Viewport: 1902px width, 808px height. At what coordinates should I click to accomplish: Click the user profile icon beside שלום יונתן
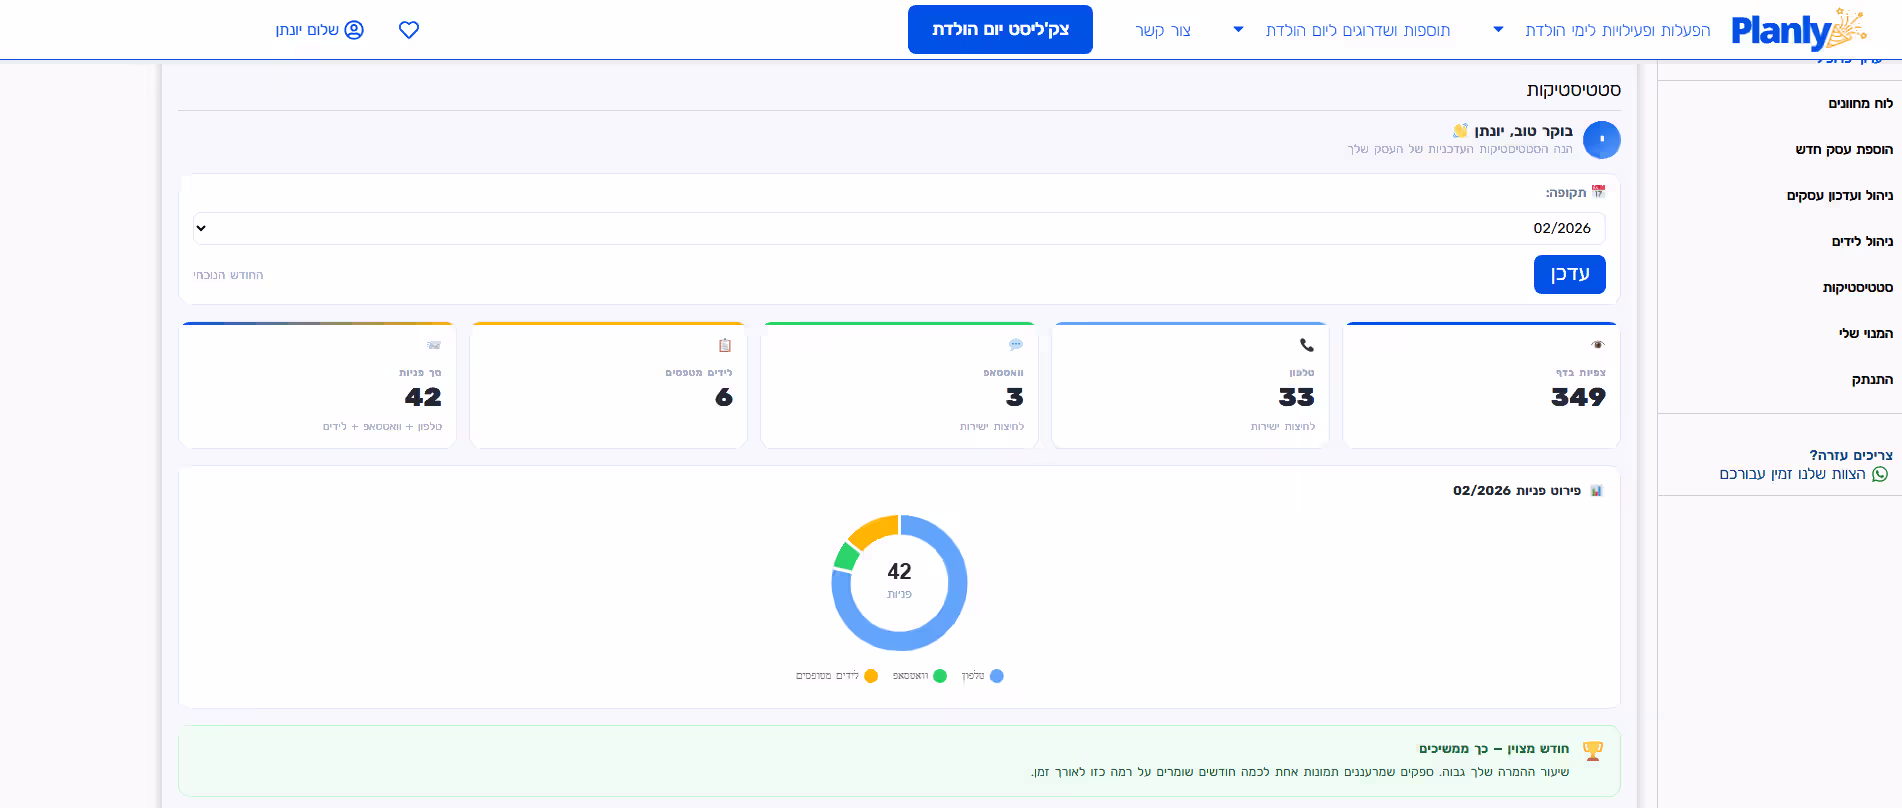click(354, 30)
